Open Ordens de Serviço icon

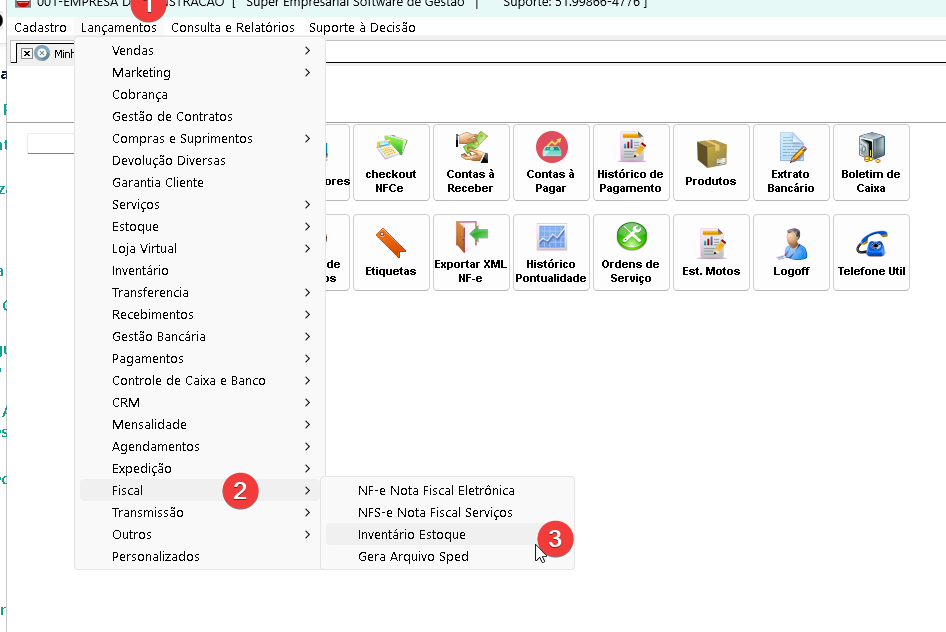coord(631,252)
